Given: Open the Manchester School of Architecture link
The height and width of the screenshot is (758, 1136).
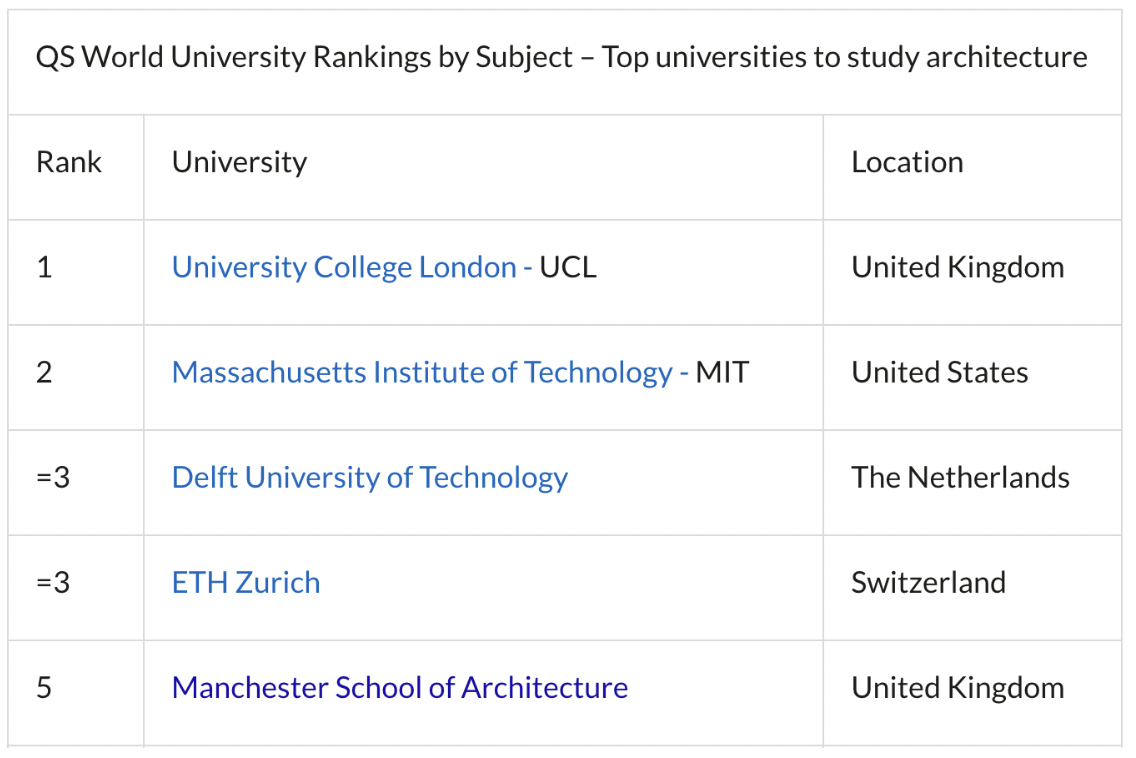Looking at the screenshot, I should (x=400, y=688).
